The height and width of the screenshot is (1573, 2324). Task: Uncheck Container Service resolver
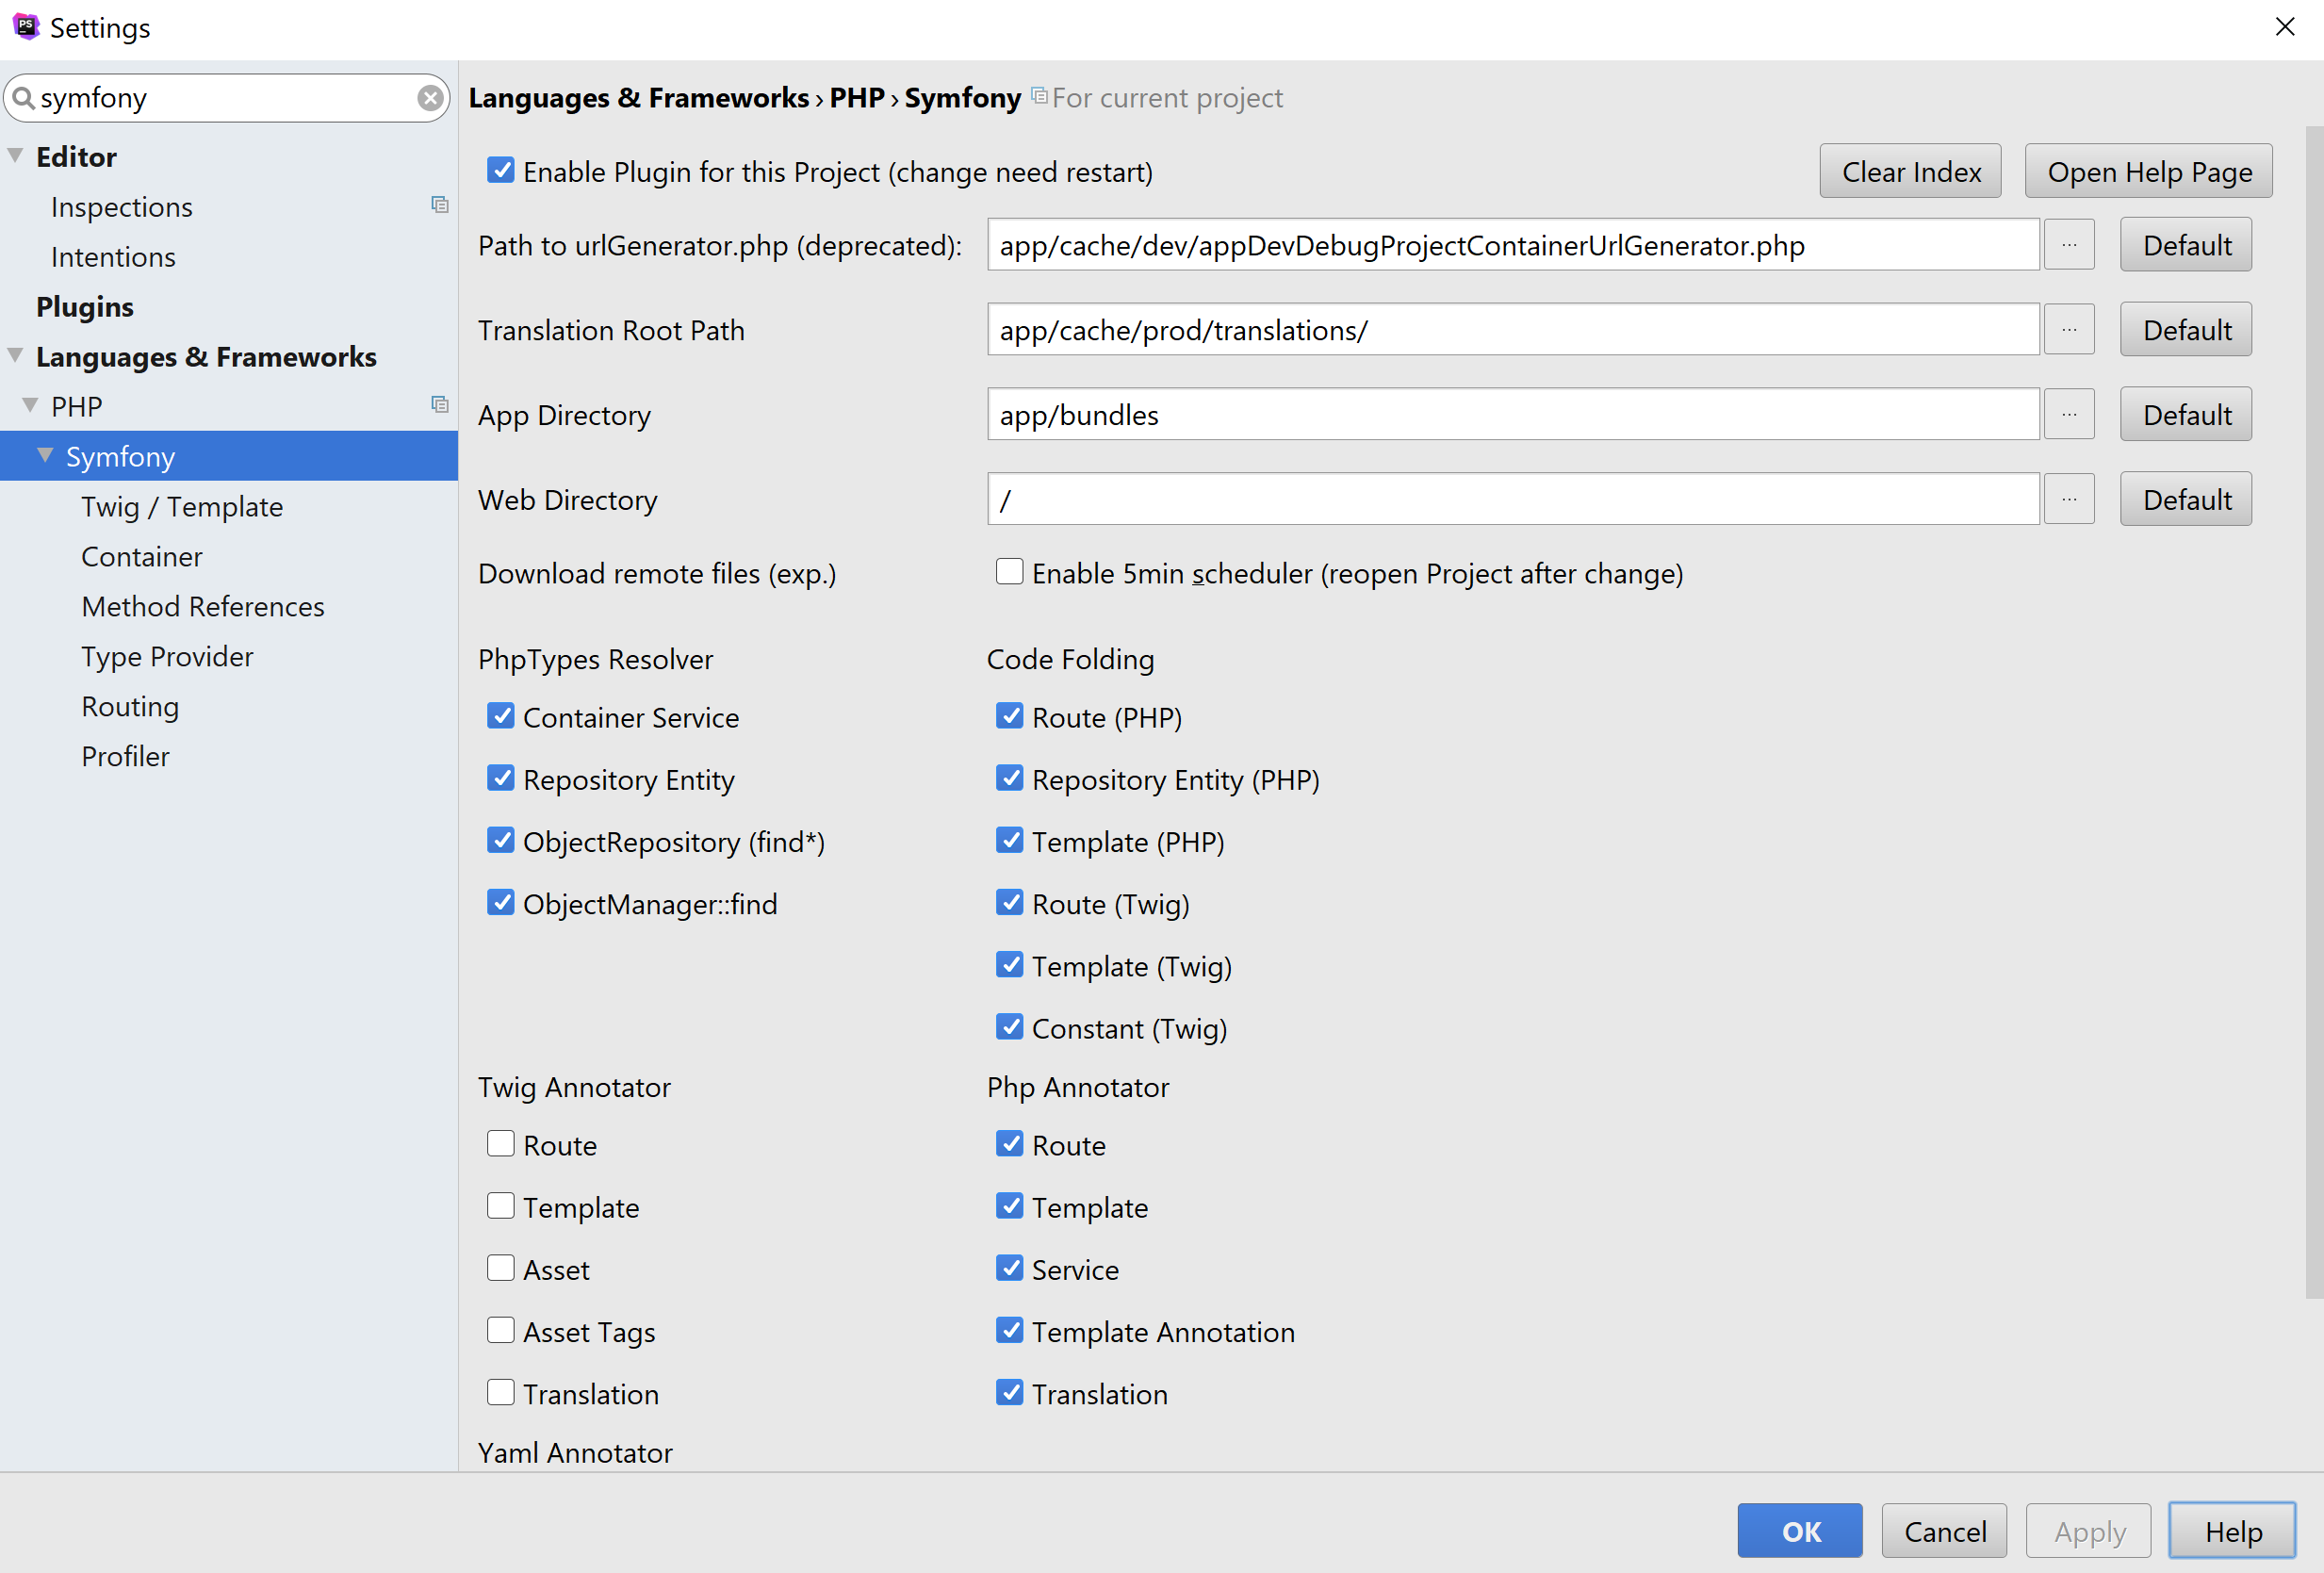point(501,717)
